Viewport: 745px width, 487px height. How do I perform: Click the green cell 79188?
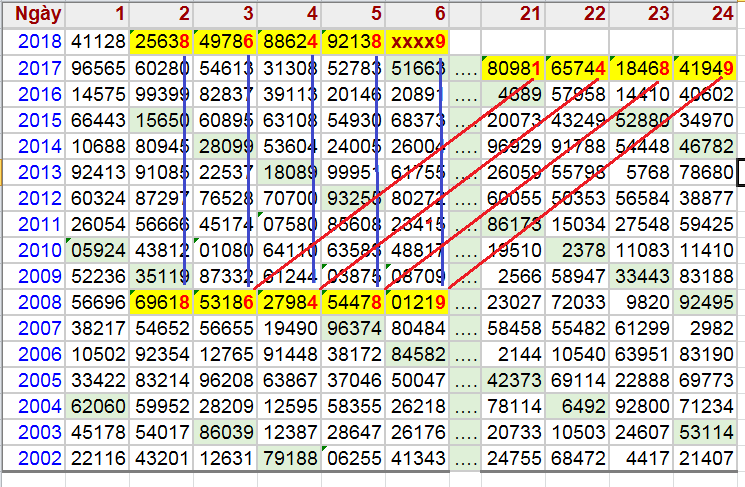click(289, 458)
